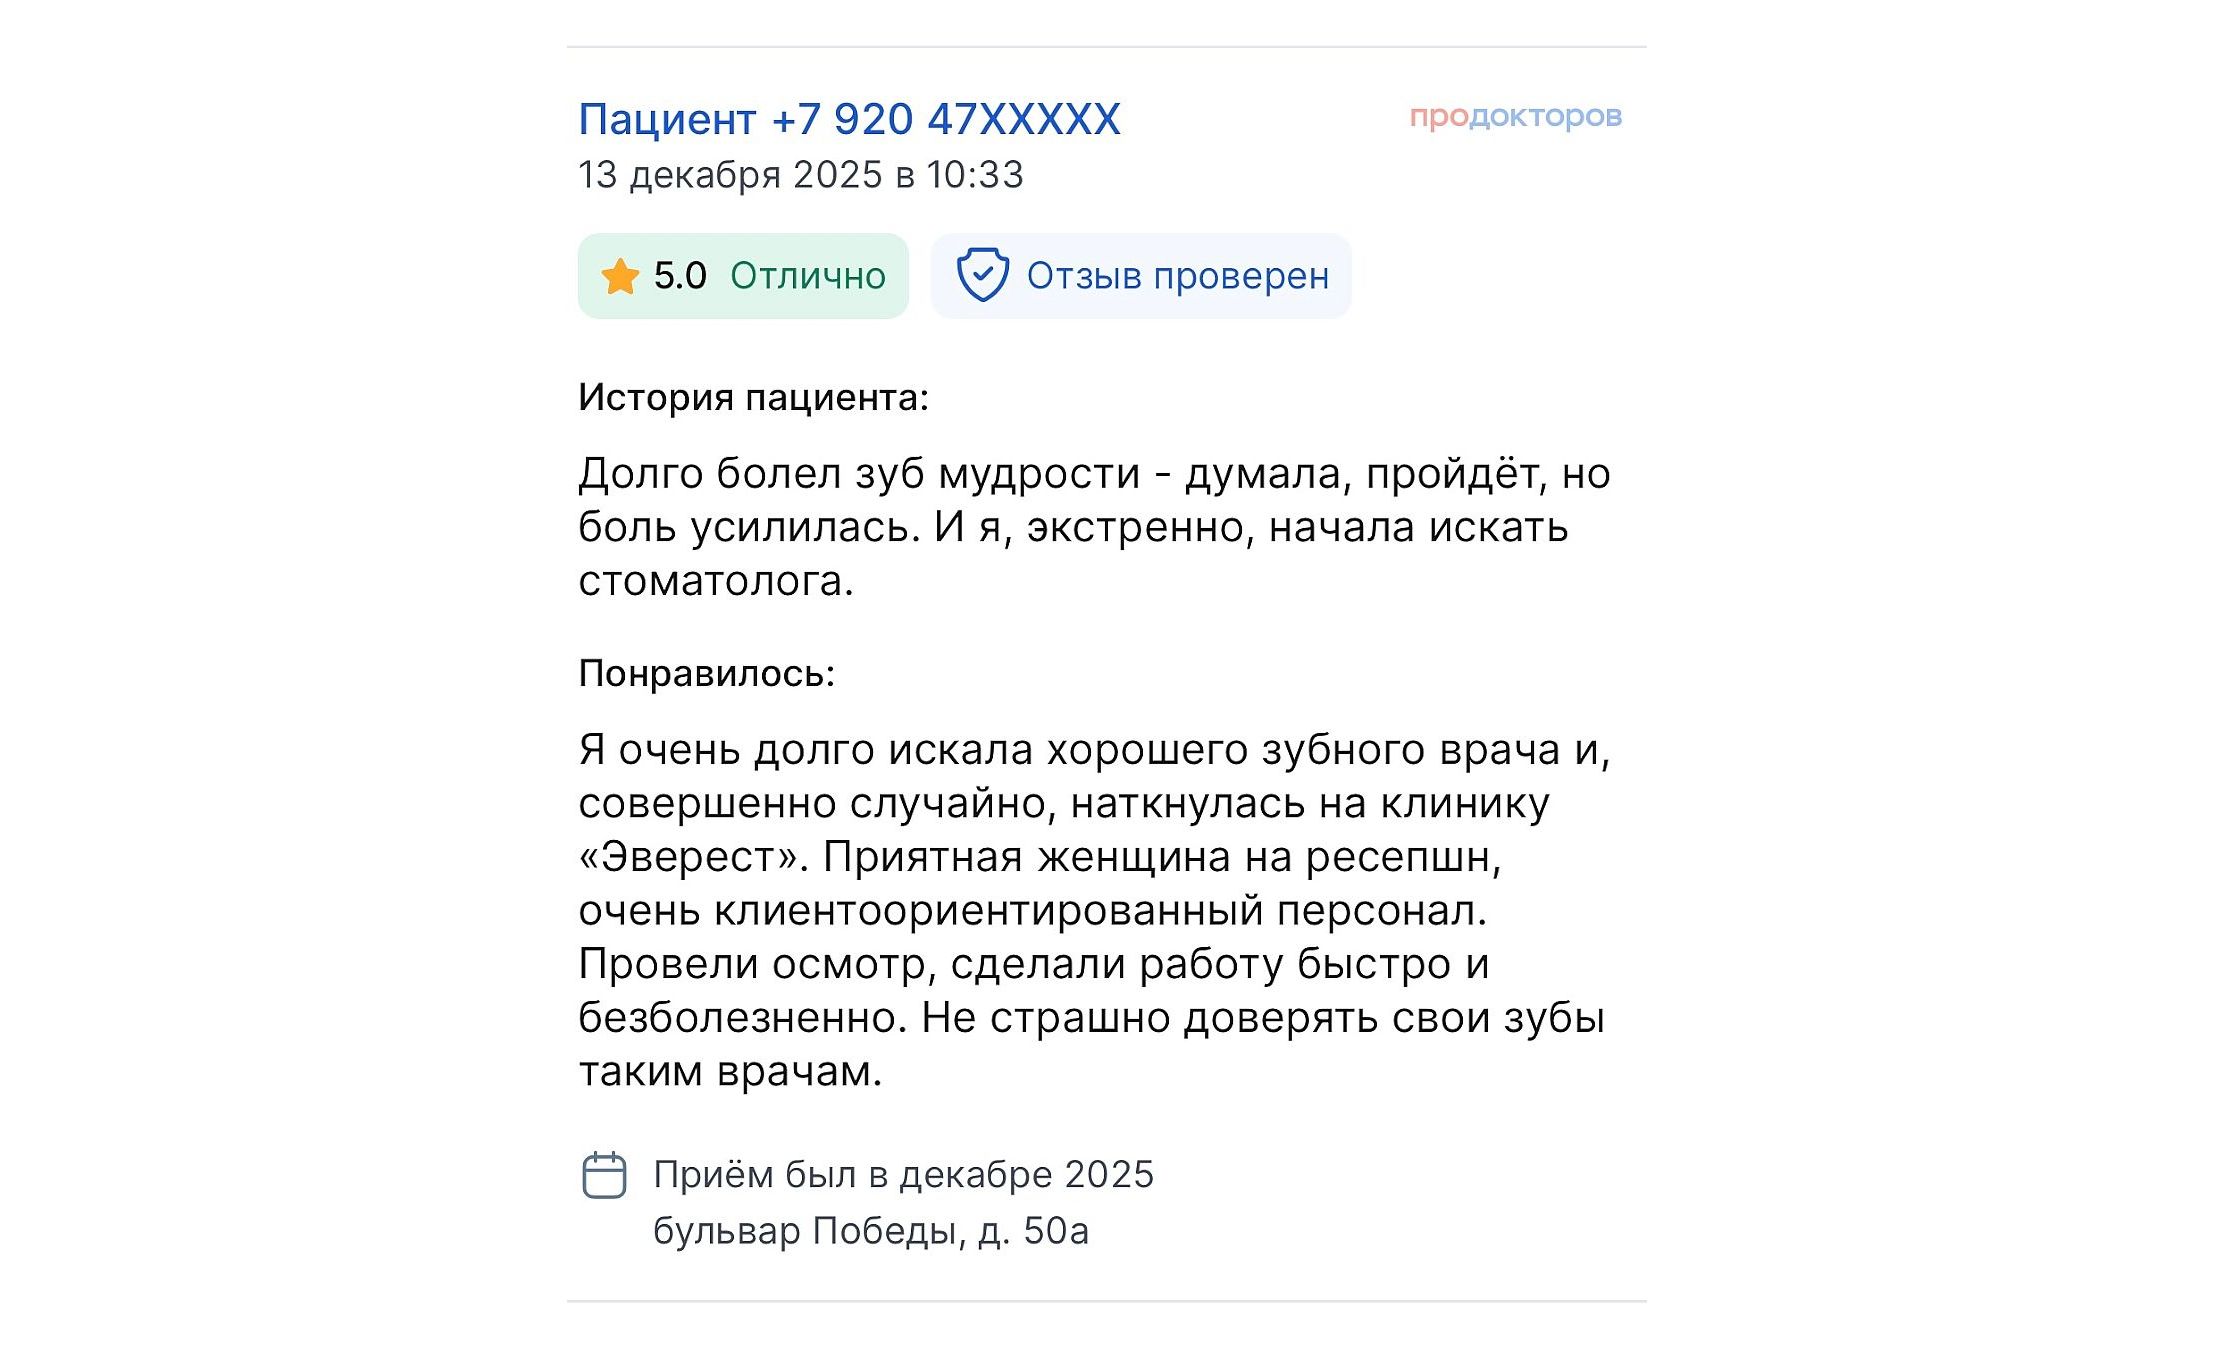The width and height of the screenshot is (2214, 1350).
Task: Select the "История пациента:" heading
Action: [x=753, y=398]
